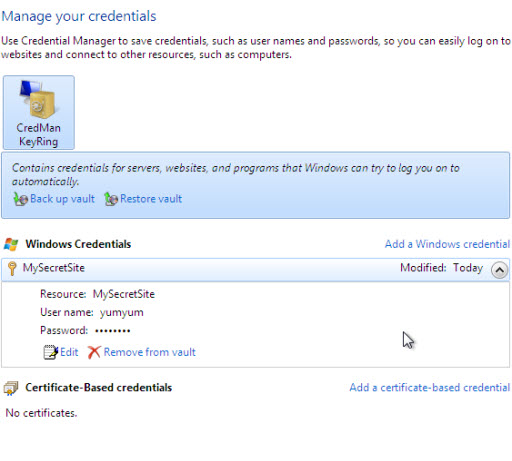The width and height of the screenshot is (512, 461).
Task: Collapse the MySecretSite credential with the chevron
Action: (x=499, y=270)
